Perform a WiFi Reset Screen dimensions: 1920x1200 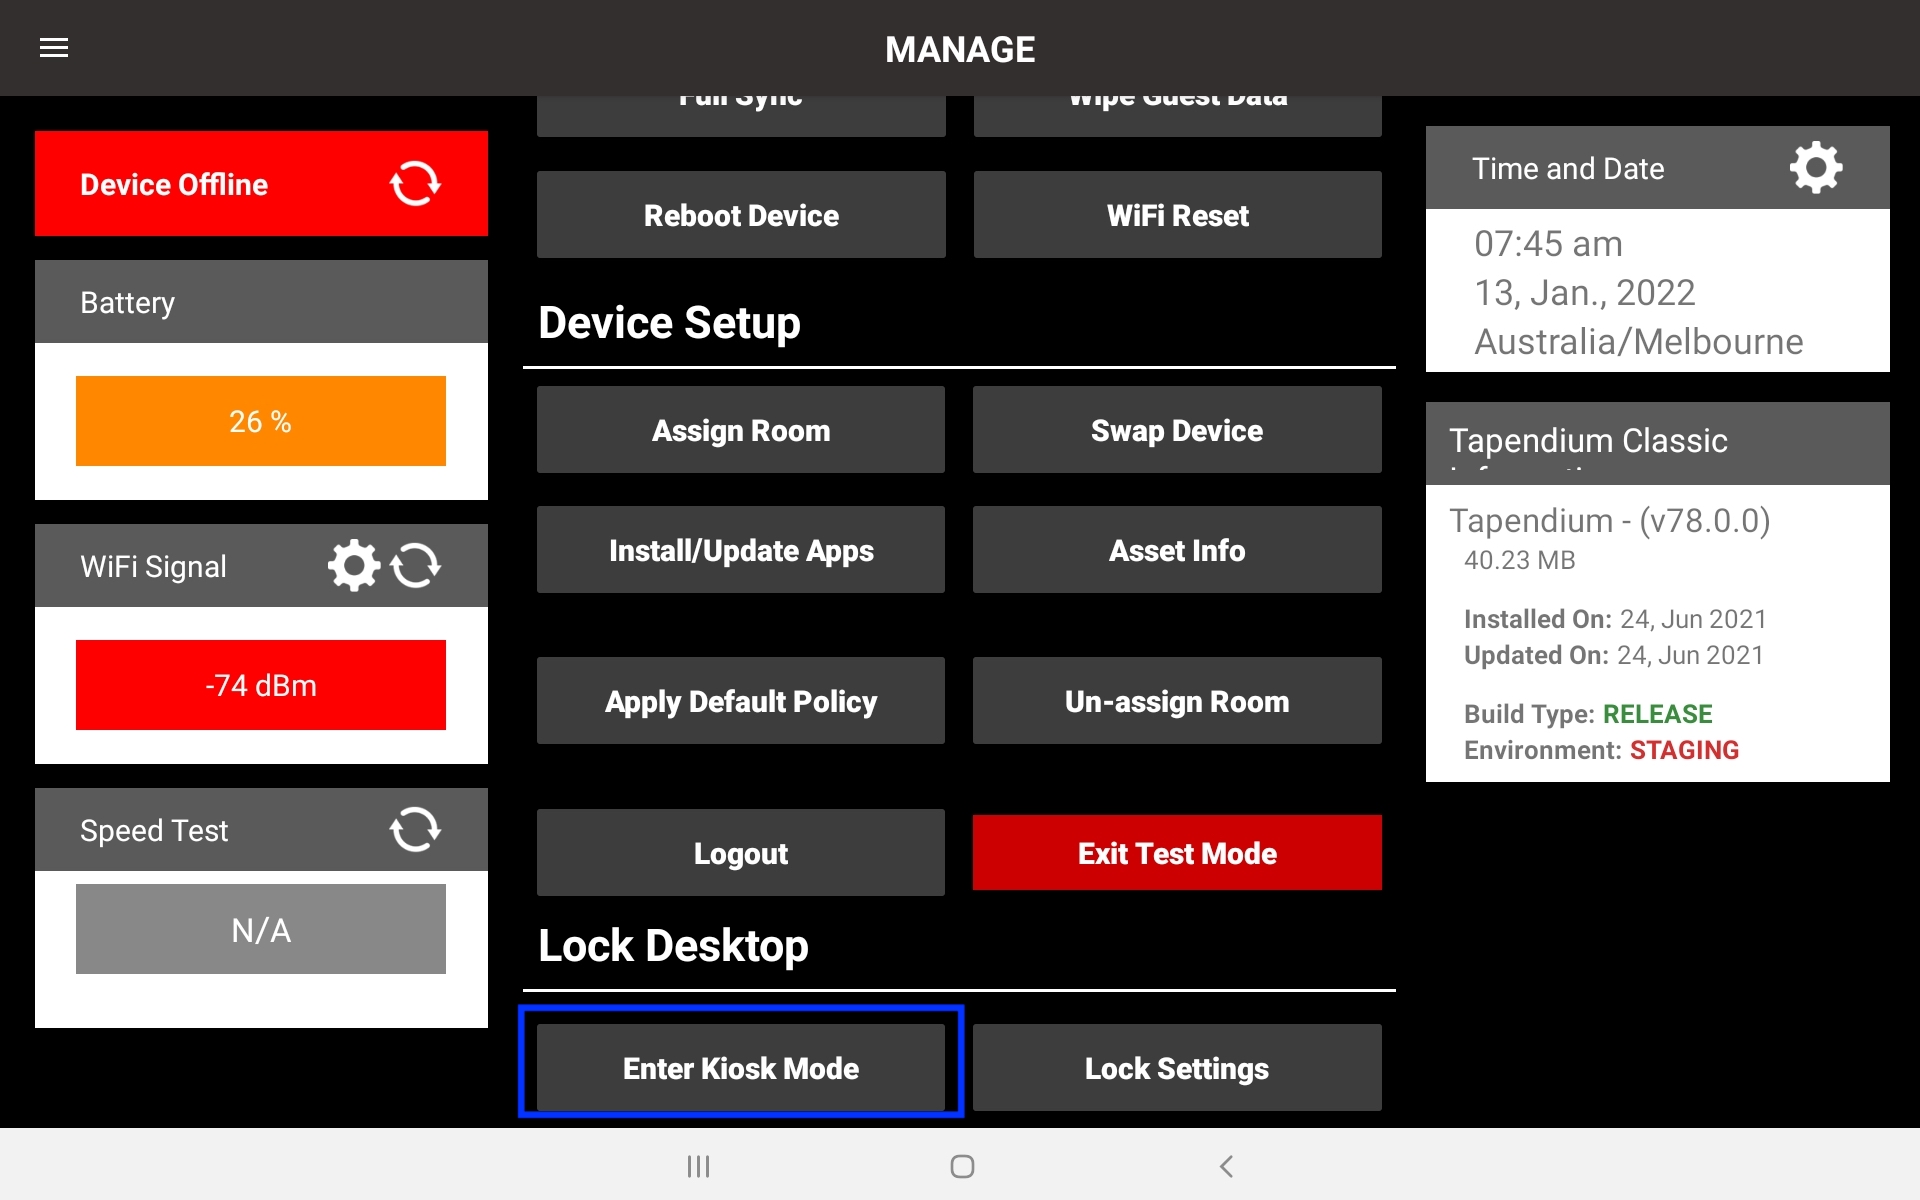click(1176, 214)
